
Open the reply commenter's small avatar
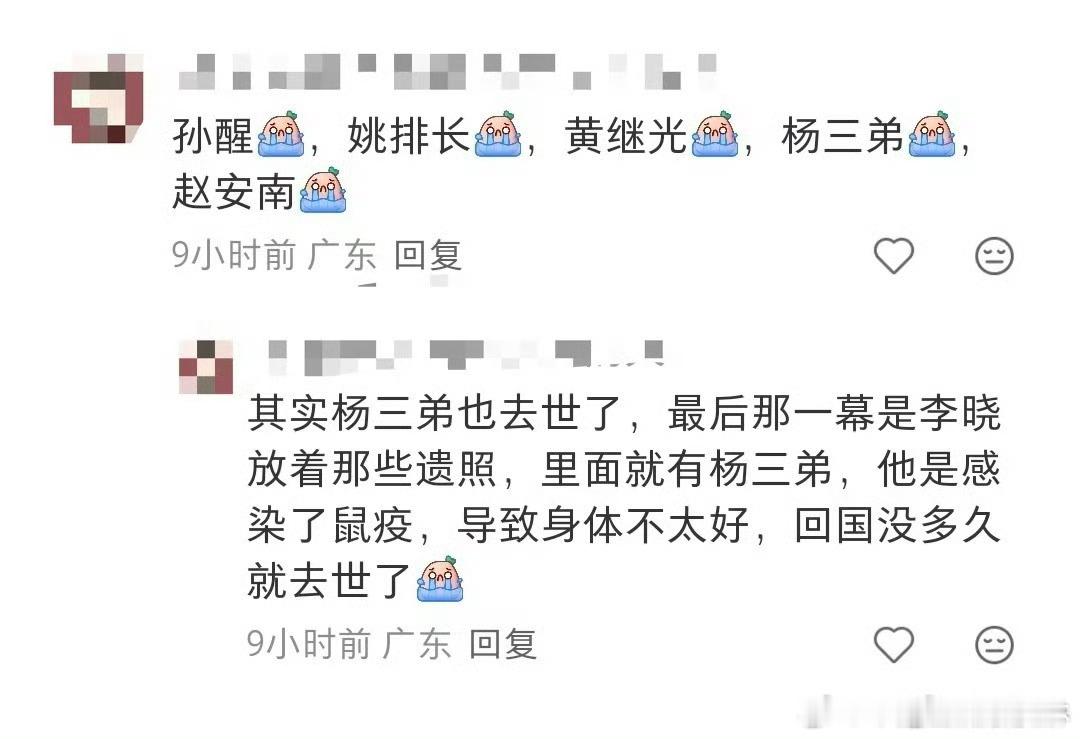(x=206, y=367)
